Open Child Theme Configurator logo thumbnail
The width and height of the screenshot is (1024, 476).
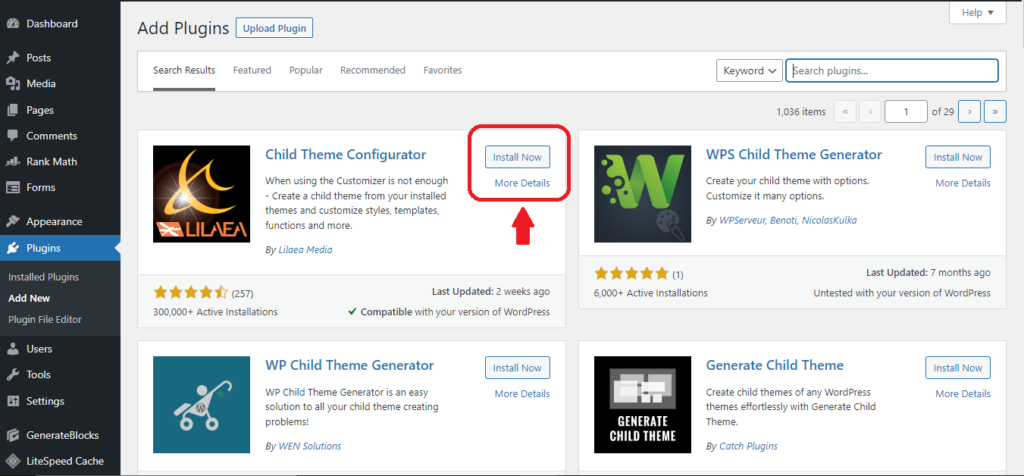click(x=201, y=194)
